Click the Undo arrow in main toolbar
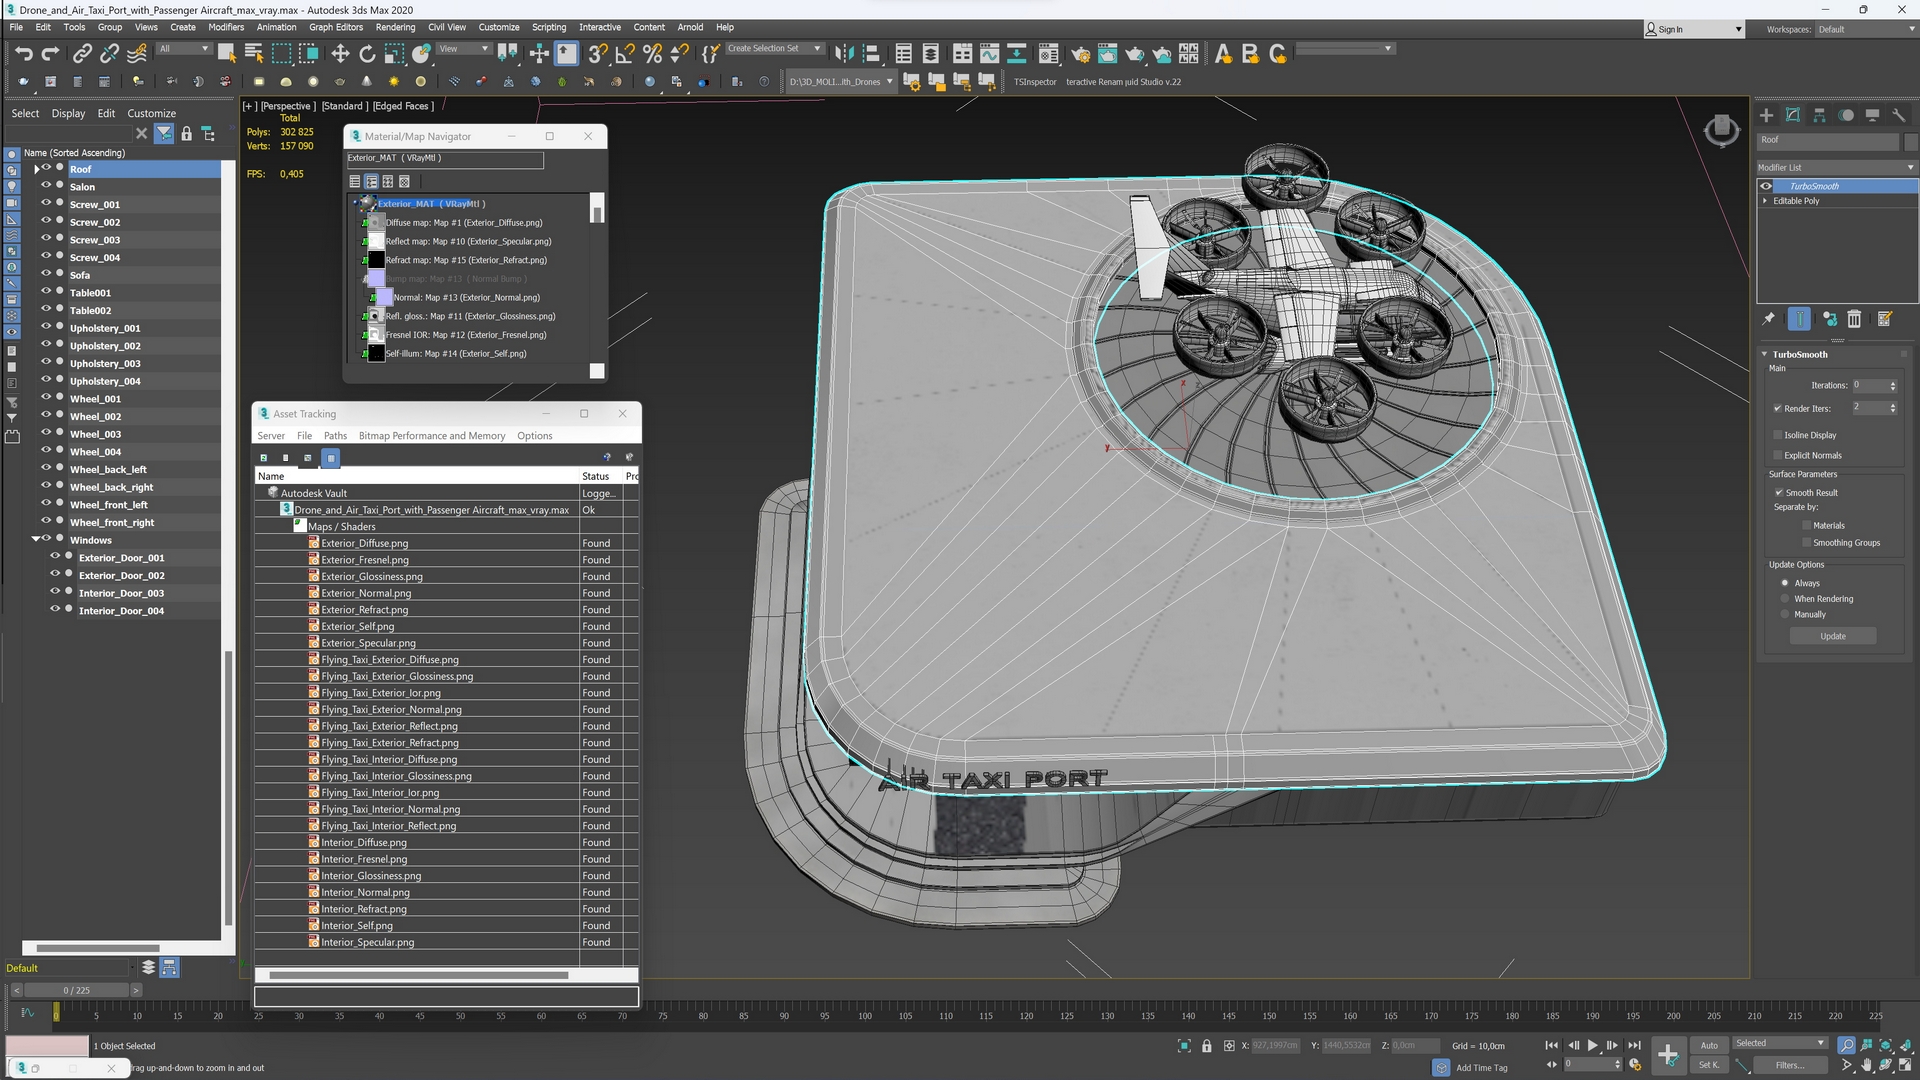Viewport: 1920px width, 1080px height. pos(24,54)
